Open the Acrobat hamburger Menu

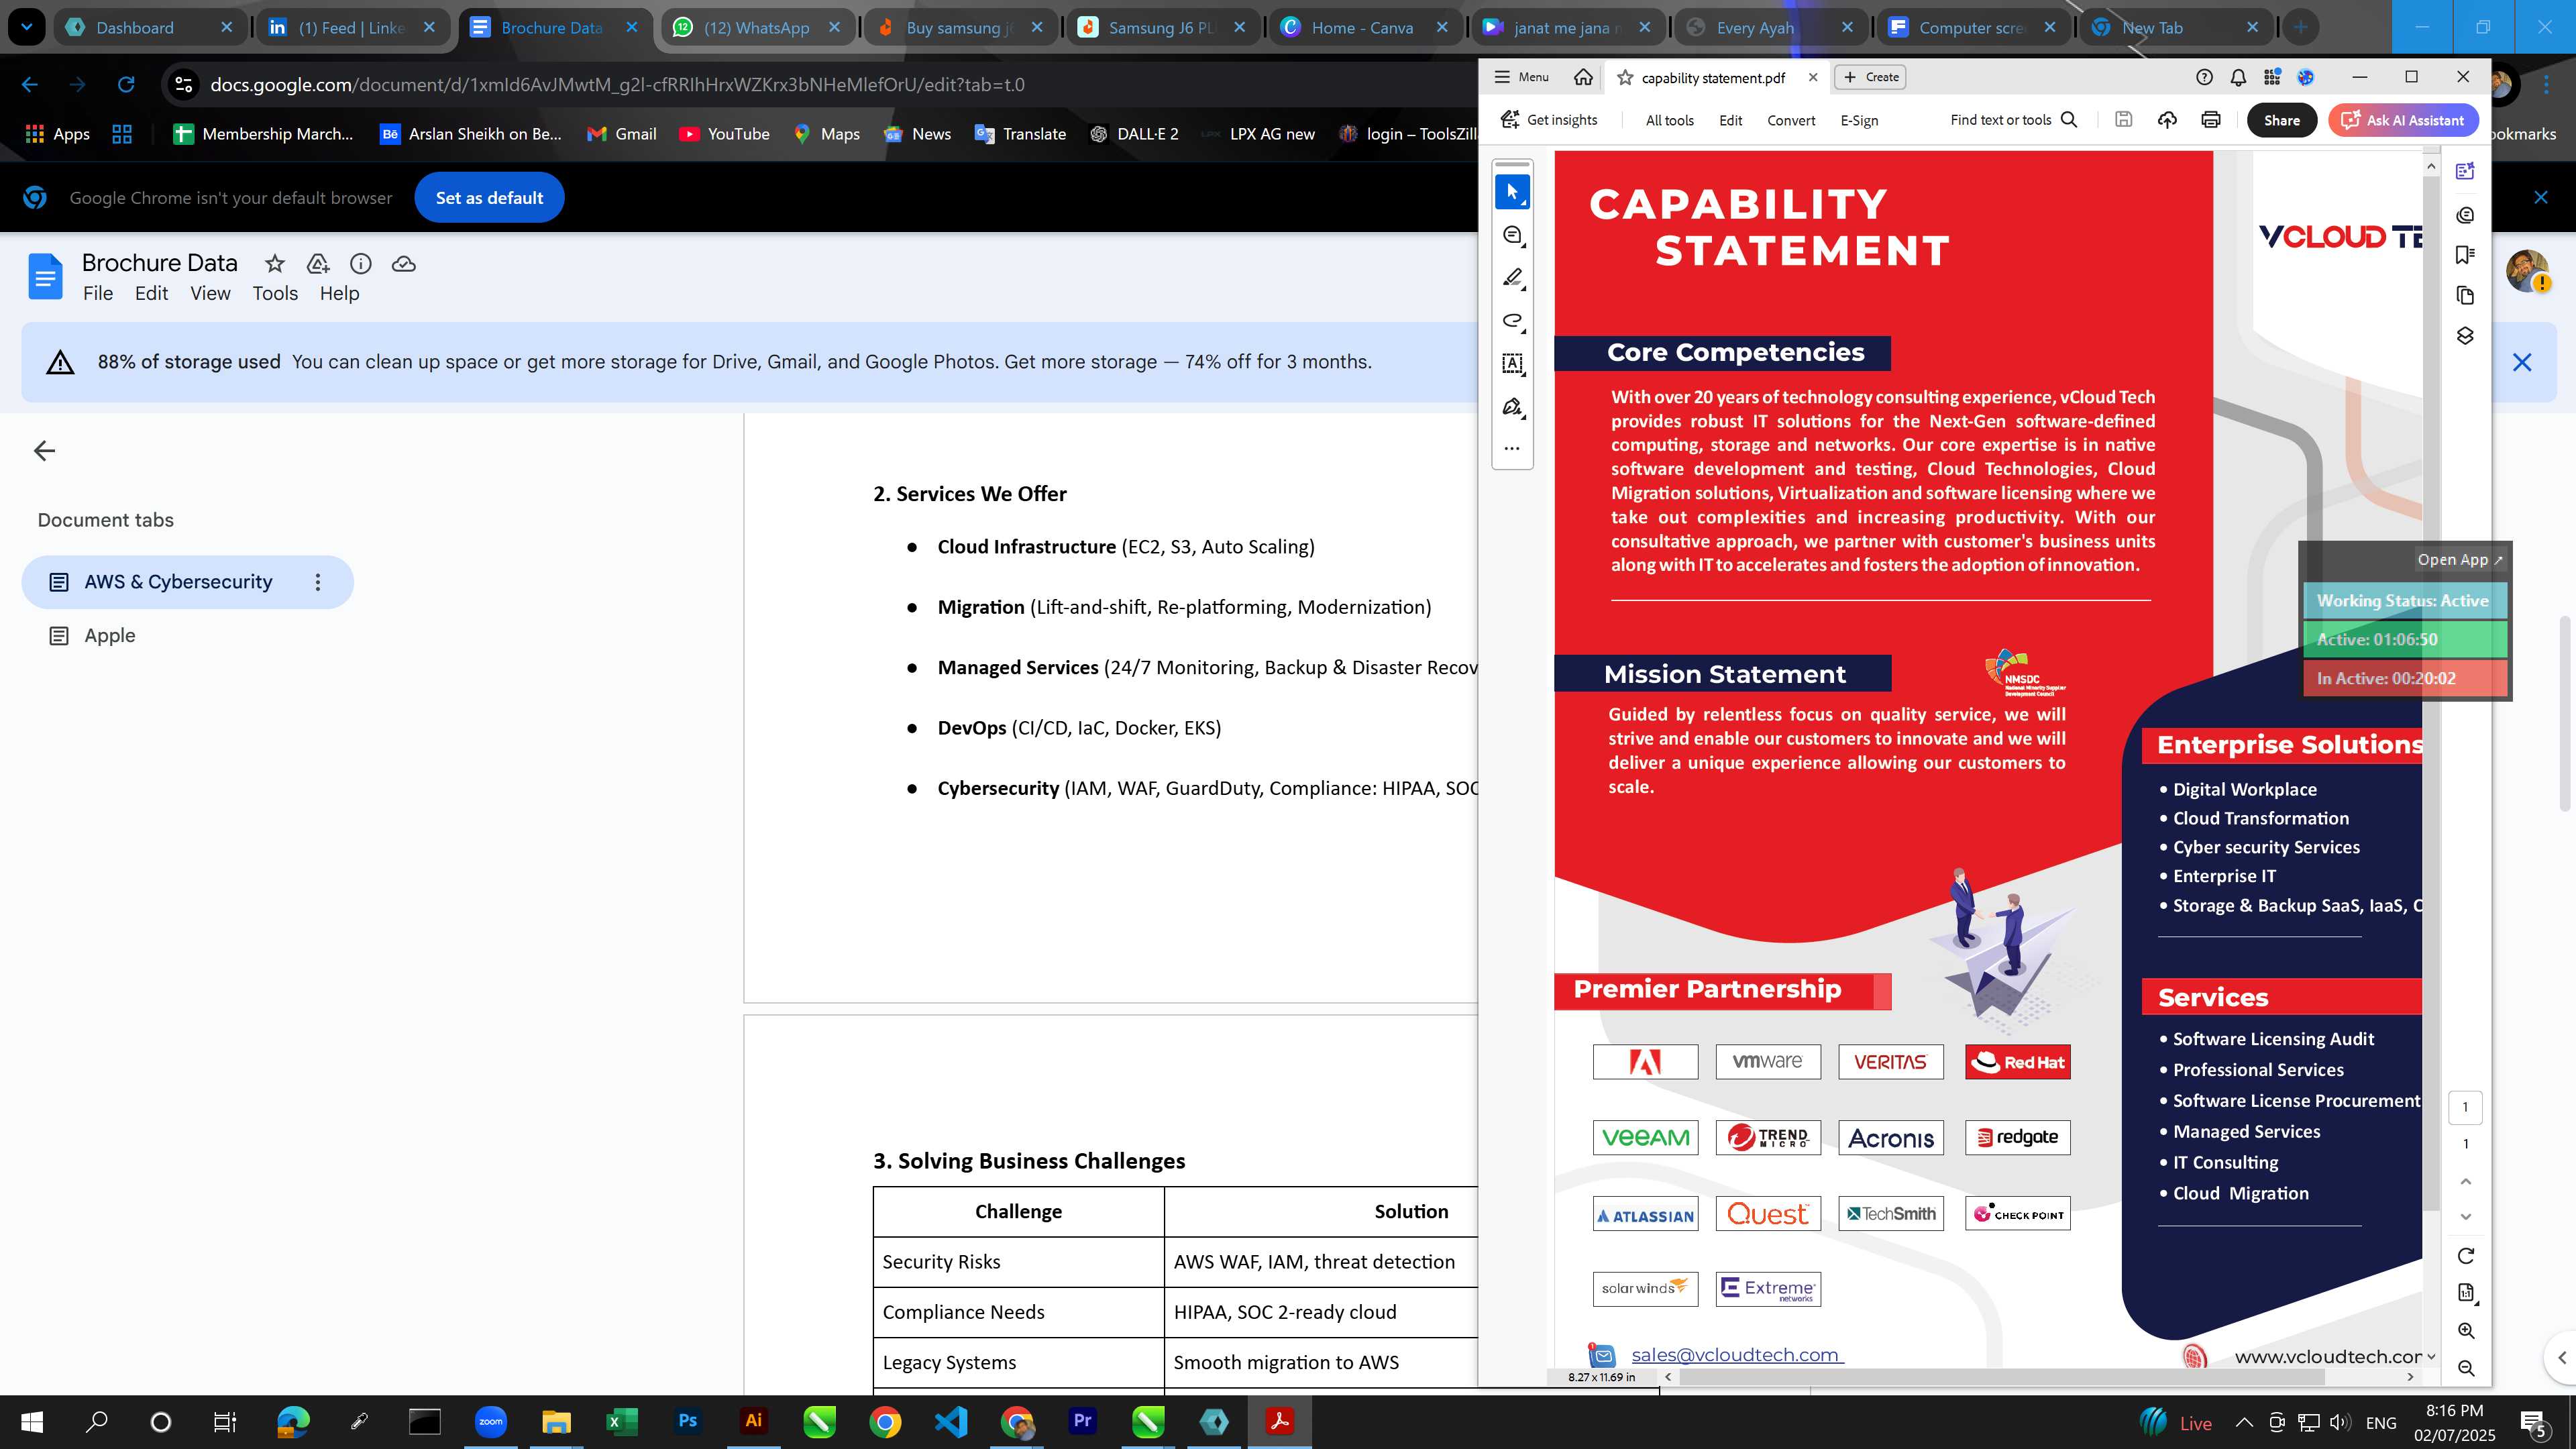1521,77
